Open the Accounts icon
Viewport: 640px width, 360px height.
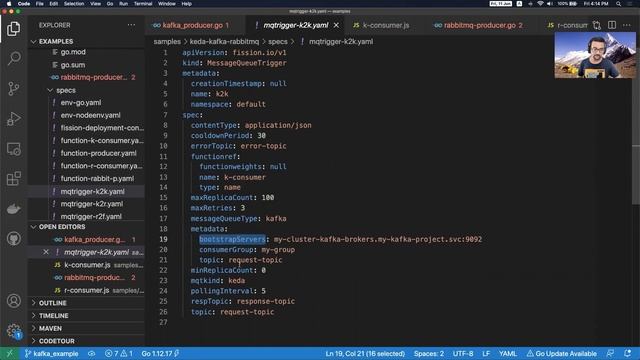click(x=13, y=301)
